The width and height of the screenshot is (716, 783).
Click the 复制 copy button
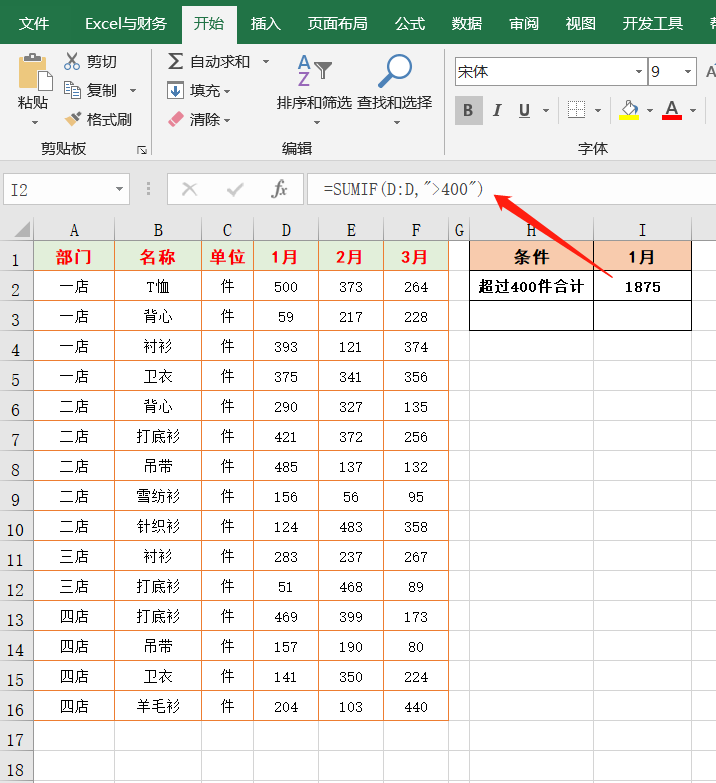click(91, 90)
